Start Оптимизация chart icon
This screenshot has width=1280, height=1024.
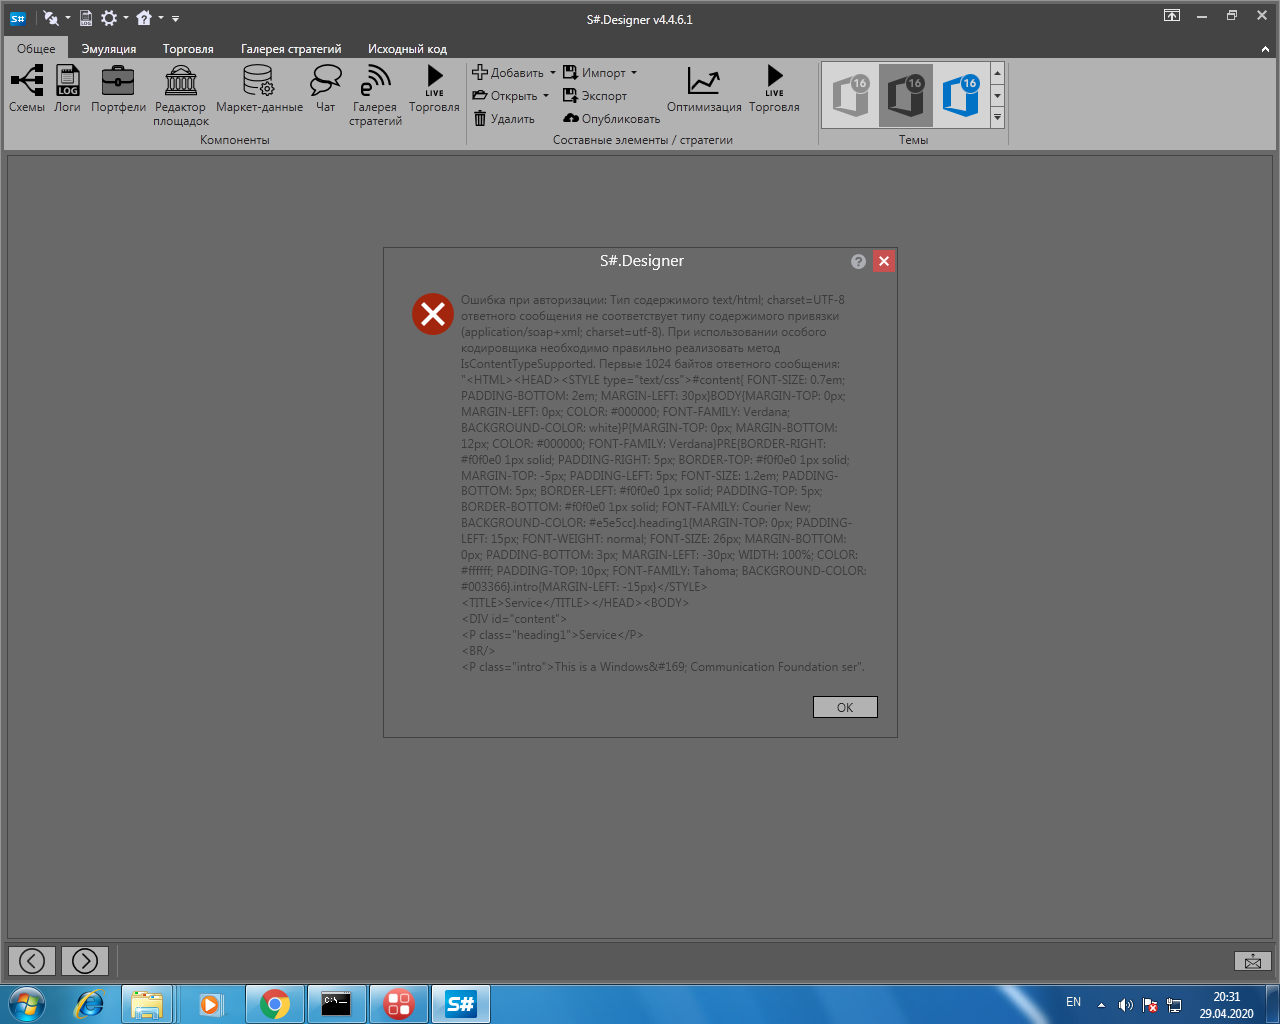click(704, 88)
